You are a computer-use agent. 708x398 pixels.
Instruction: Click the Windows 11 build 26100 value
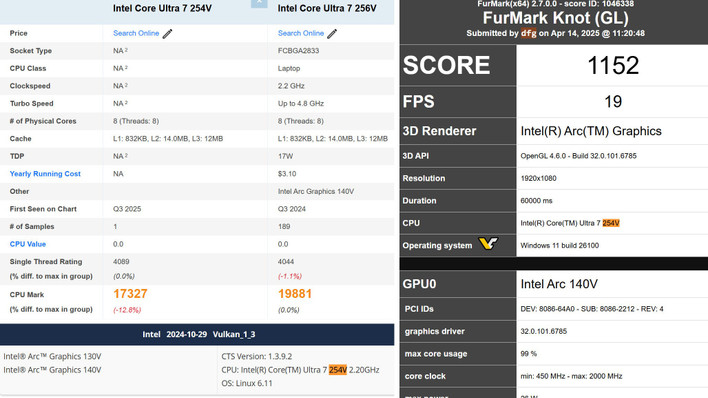pos(559,246)
